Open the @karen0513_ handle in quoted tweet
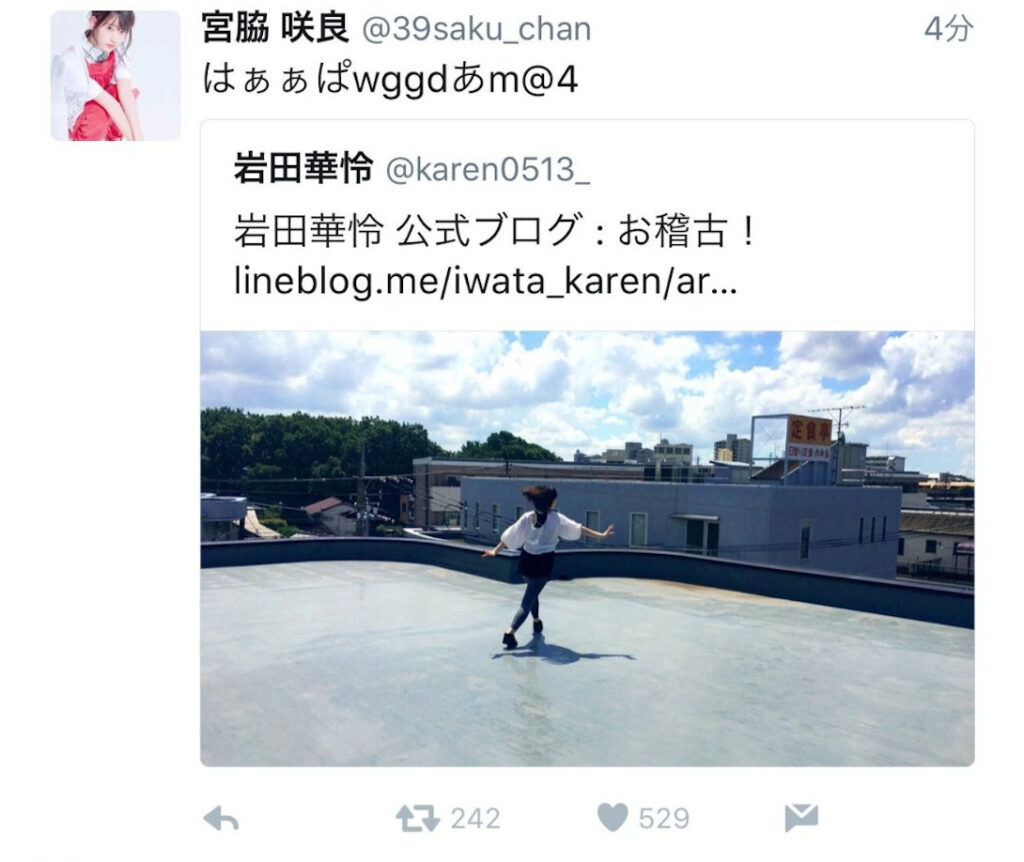This screenshot has height=862, width=1024. pyautogui.click(x=488, y=170)
